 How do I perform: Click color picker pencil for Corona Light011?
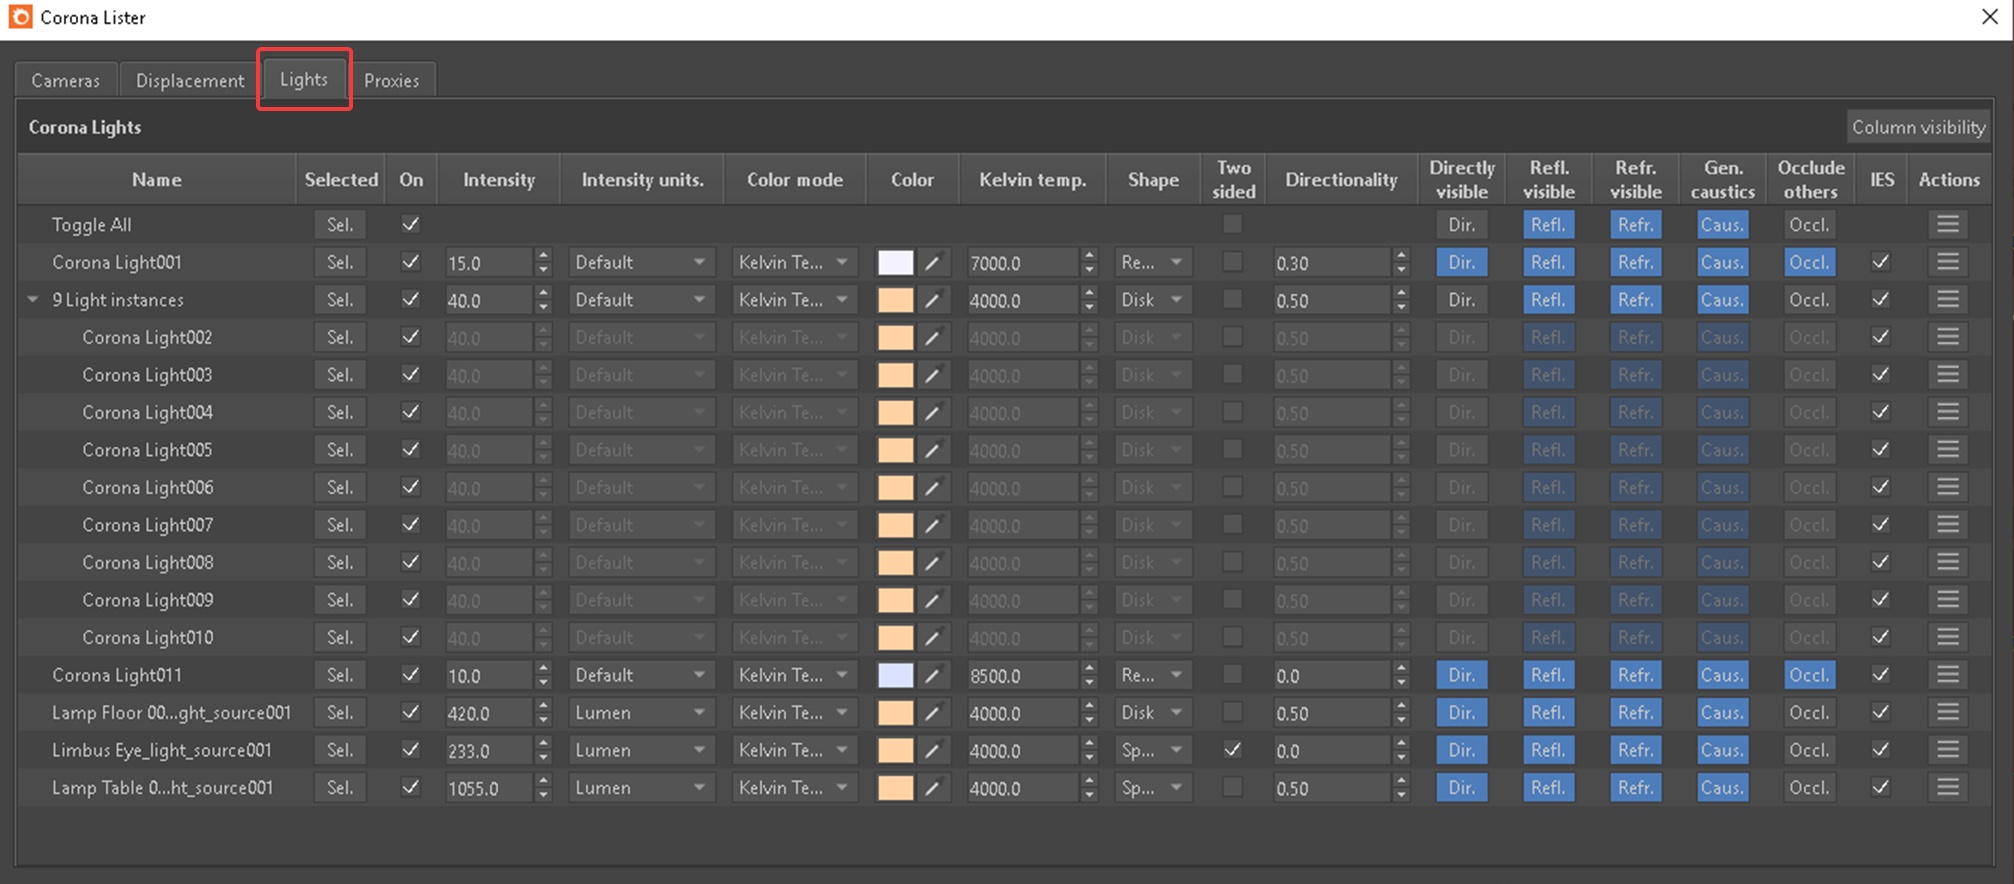point(932,675)
